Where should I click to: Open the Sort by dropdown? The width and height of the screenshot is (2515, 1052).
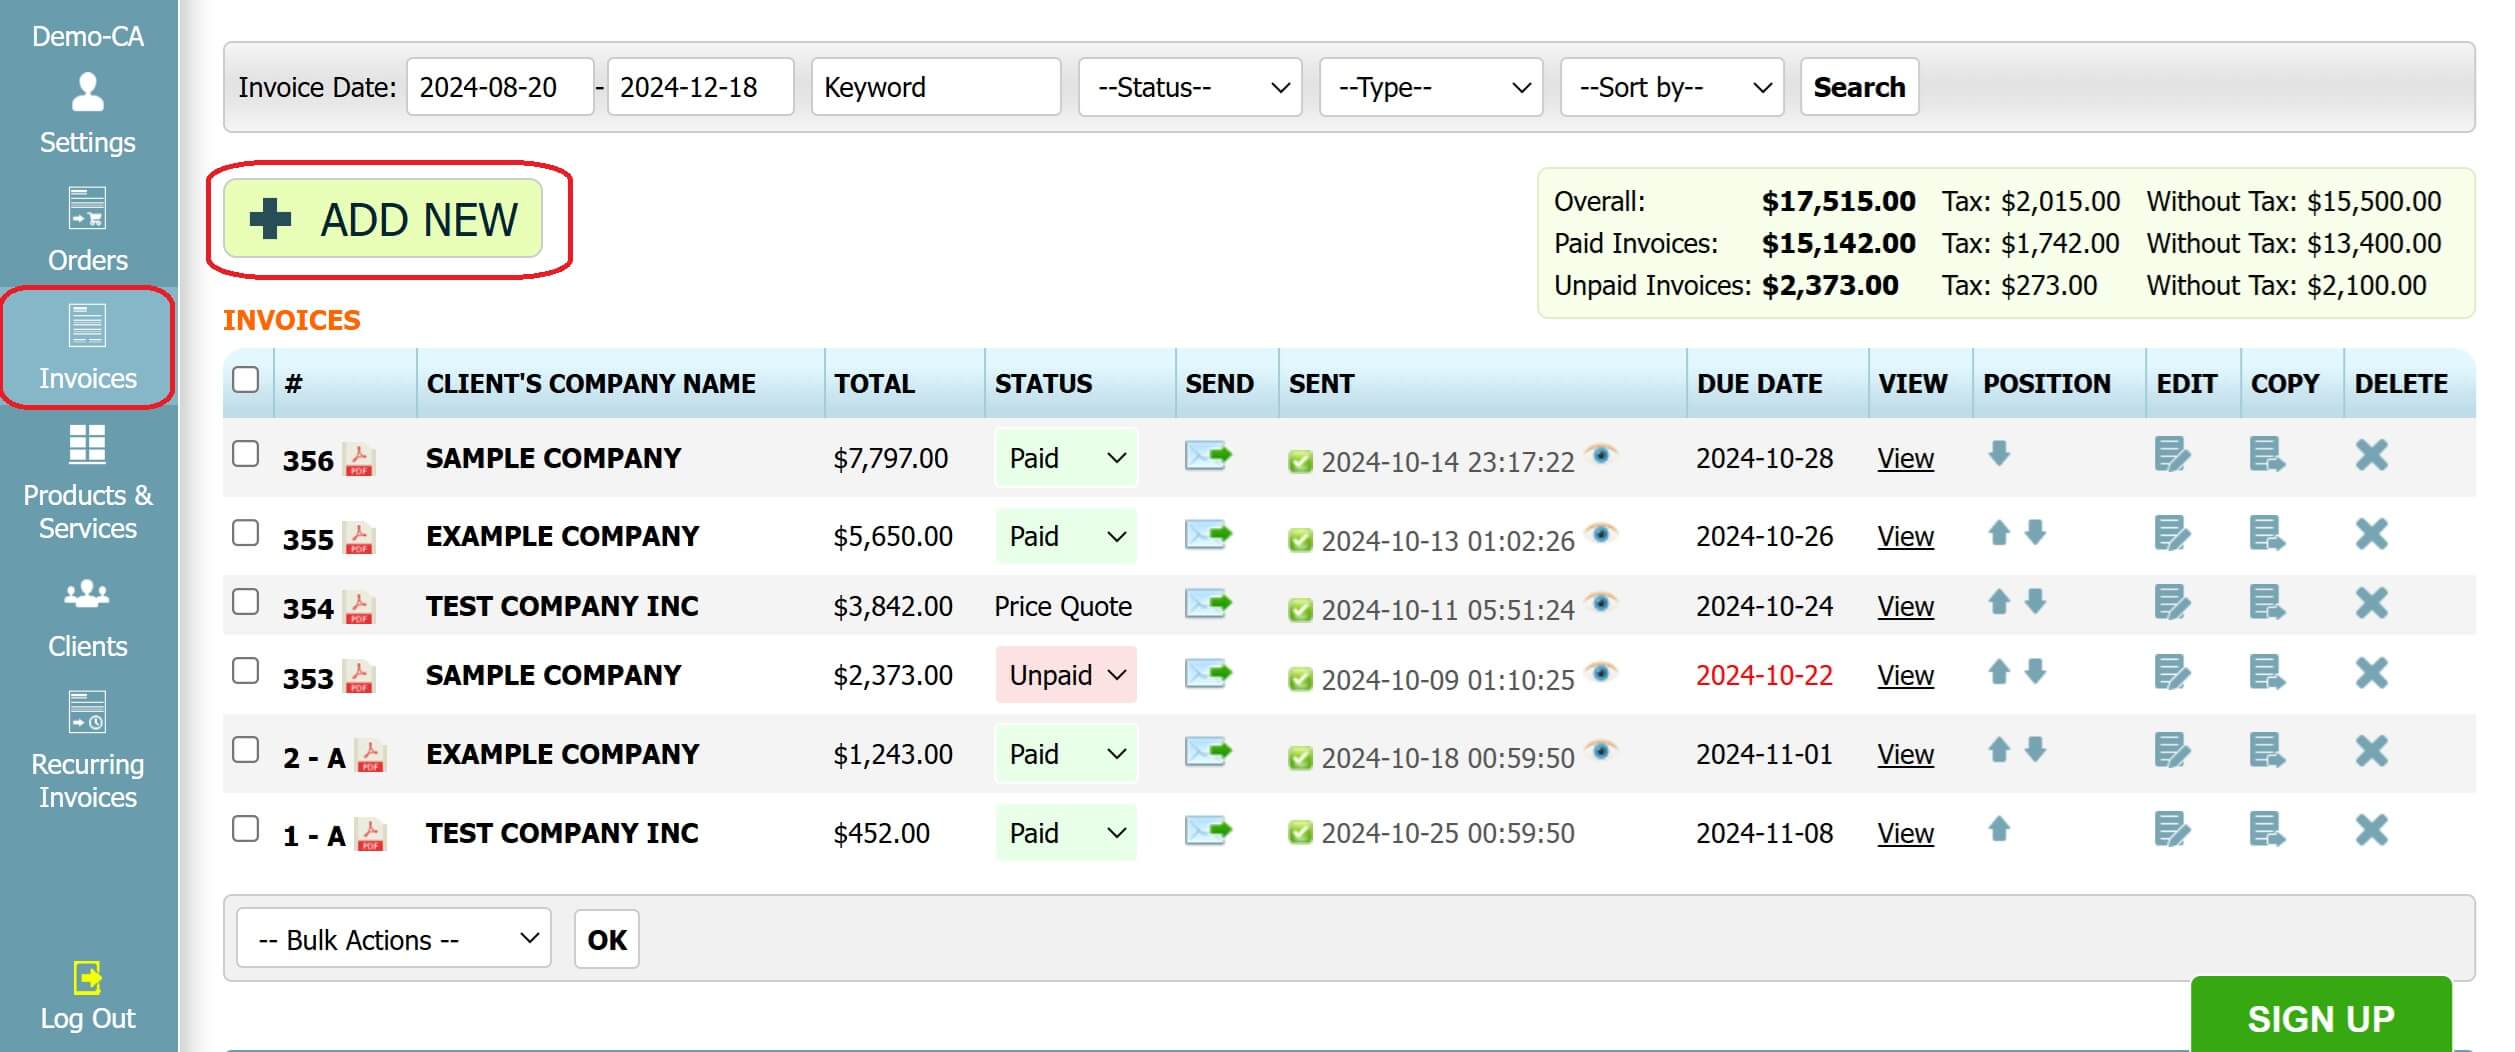pos(1670,87)
